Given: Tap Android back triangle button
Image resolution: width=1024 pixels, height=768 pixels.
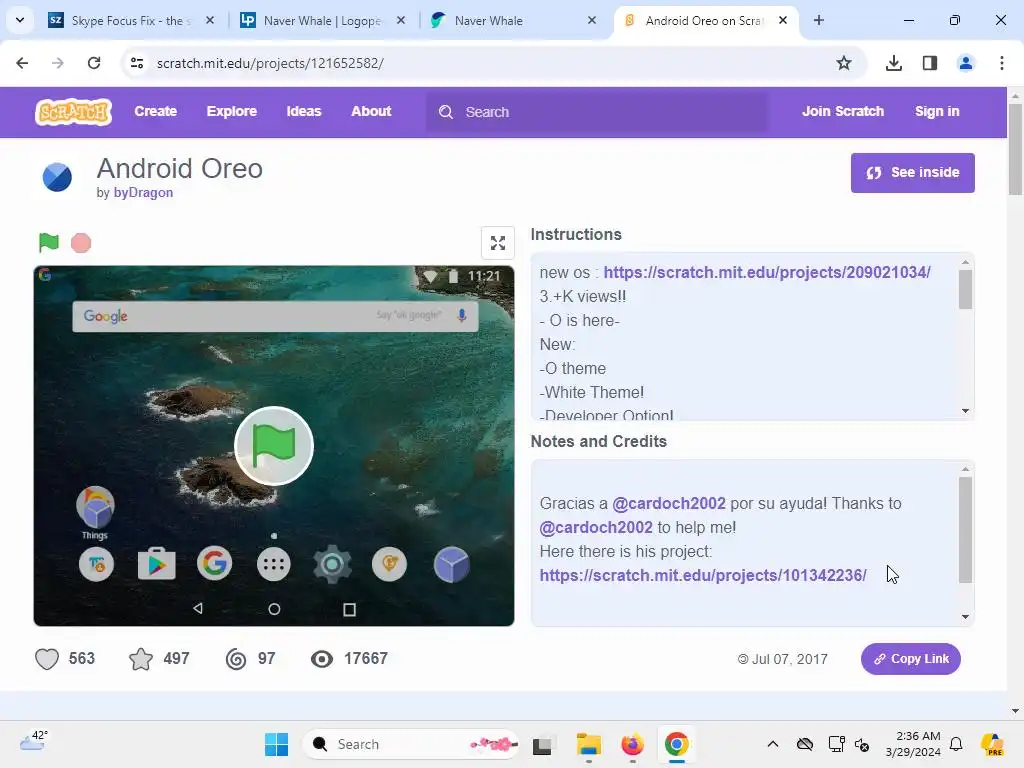Looking at the screenshot, I should tap(198, 609).
